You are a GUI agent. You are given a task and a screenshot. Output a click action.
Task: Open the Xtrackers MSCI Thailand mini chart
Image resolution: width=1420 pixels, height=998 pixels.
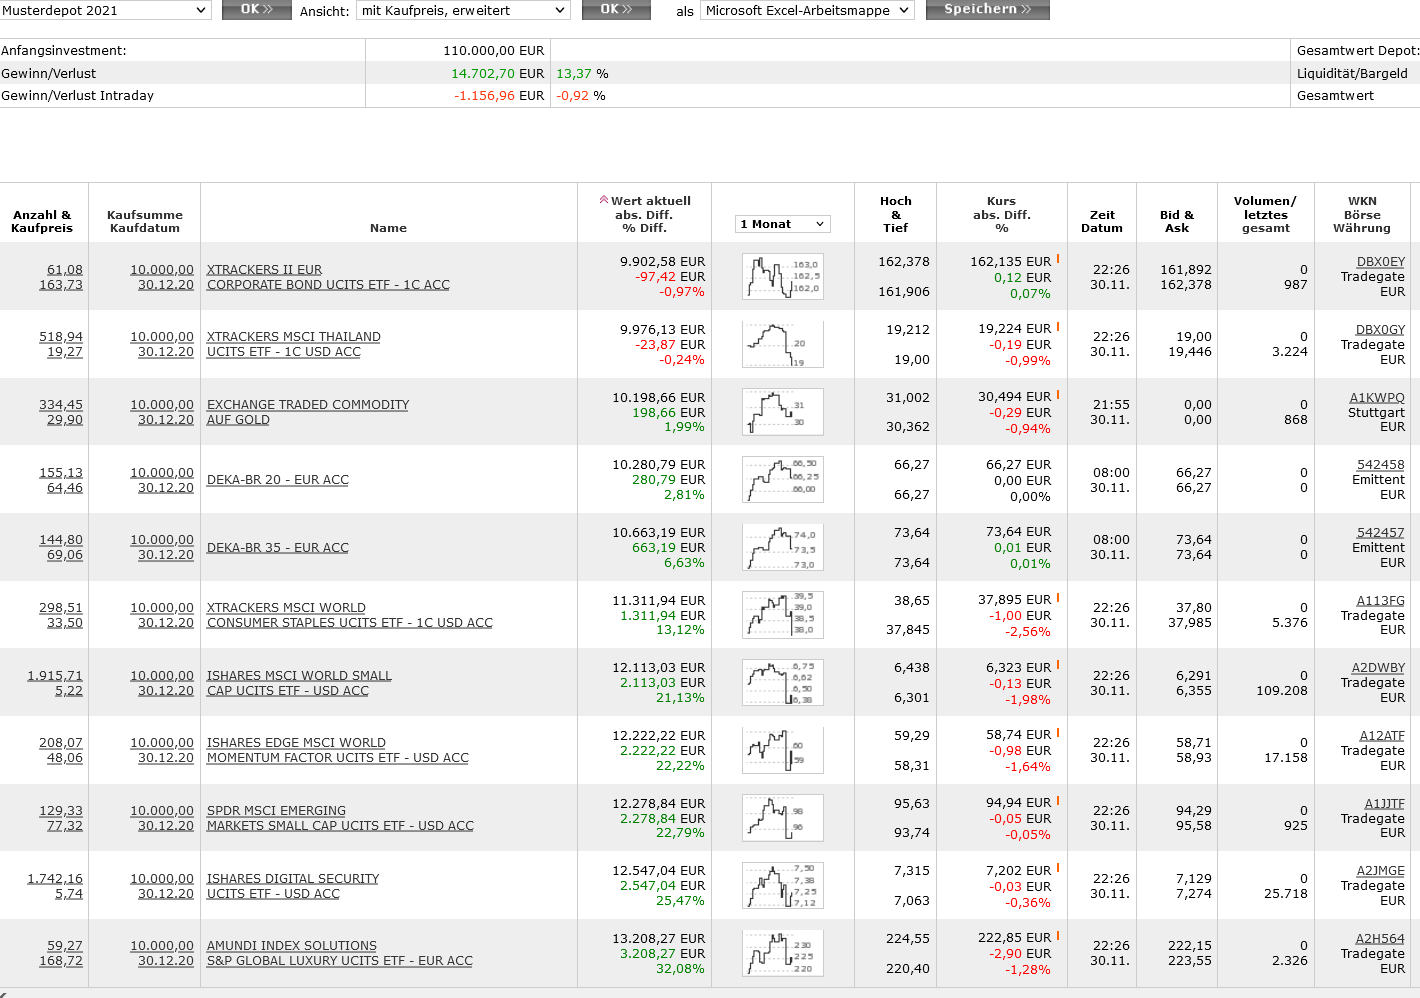[x=782, y=344]
